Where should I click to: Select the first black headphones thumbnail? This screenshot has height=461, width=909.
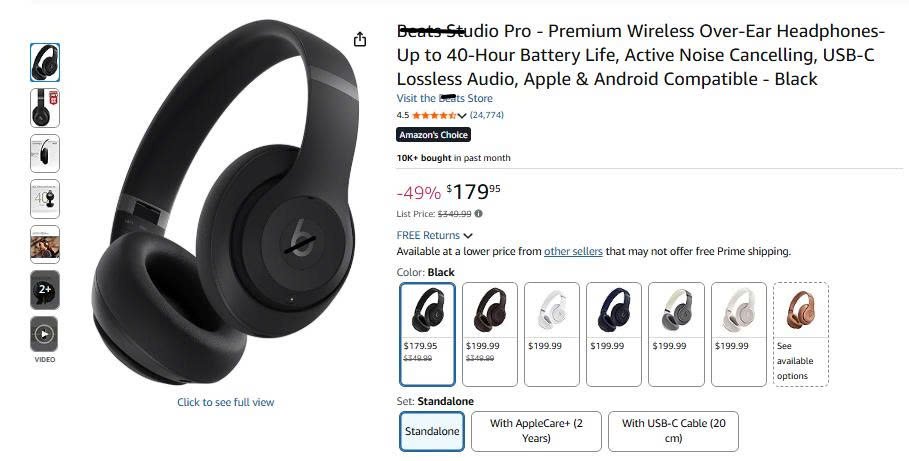coord(45,62)
